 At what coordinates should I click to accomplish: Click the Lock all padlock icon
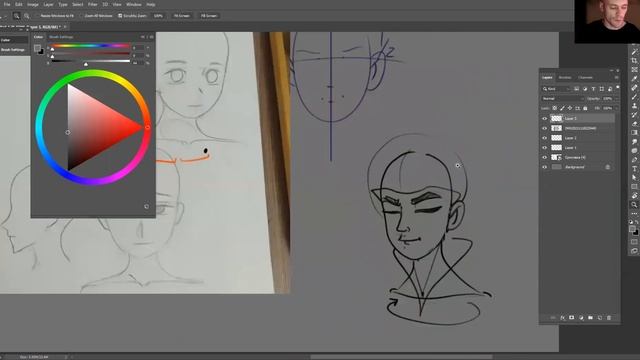click(585, 108)
